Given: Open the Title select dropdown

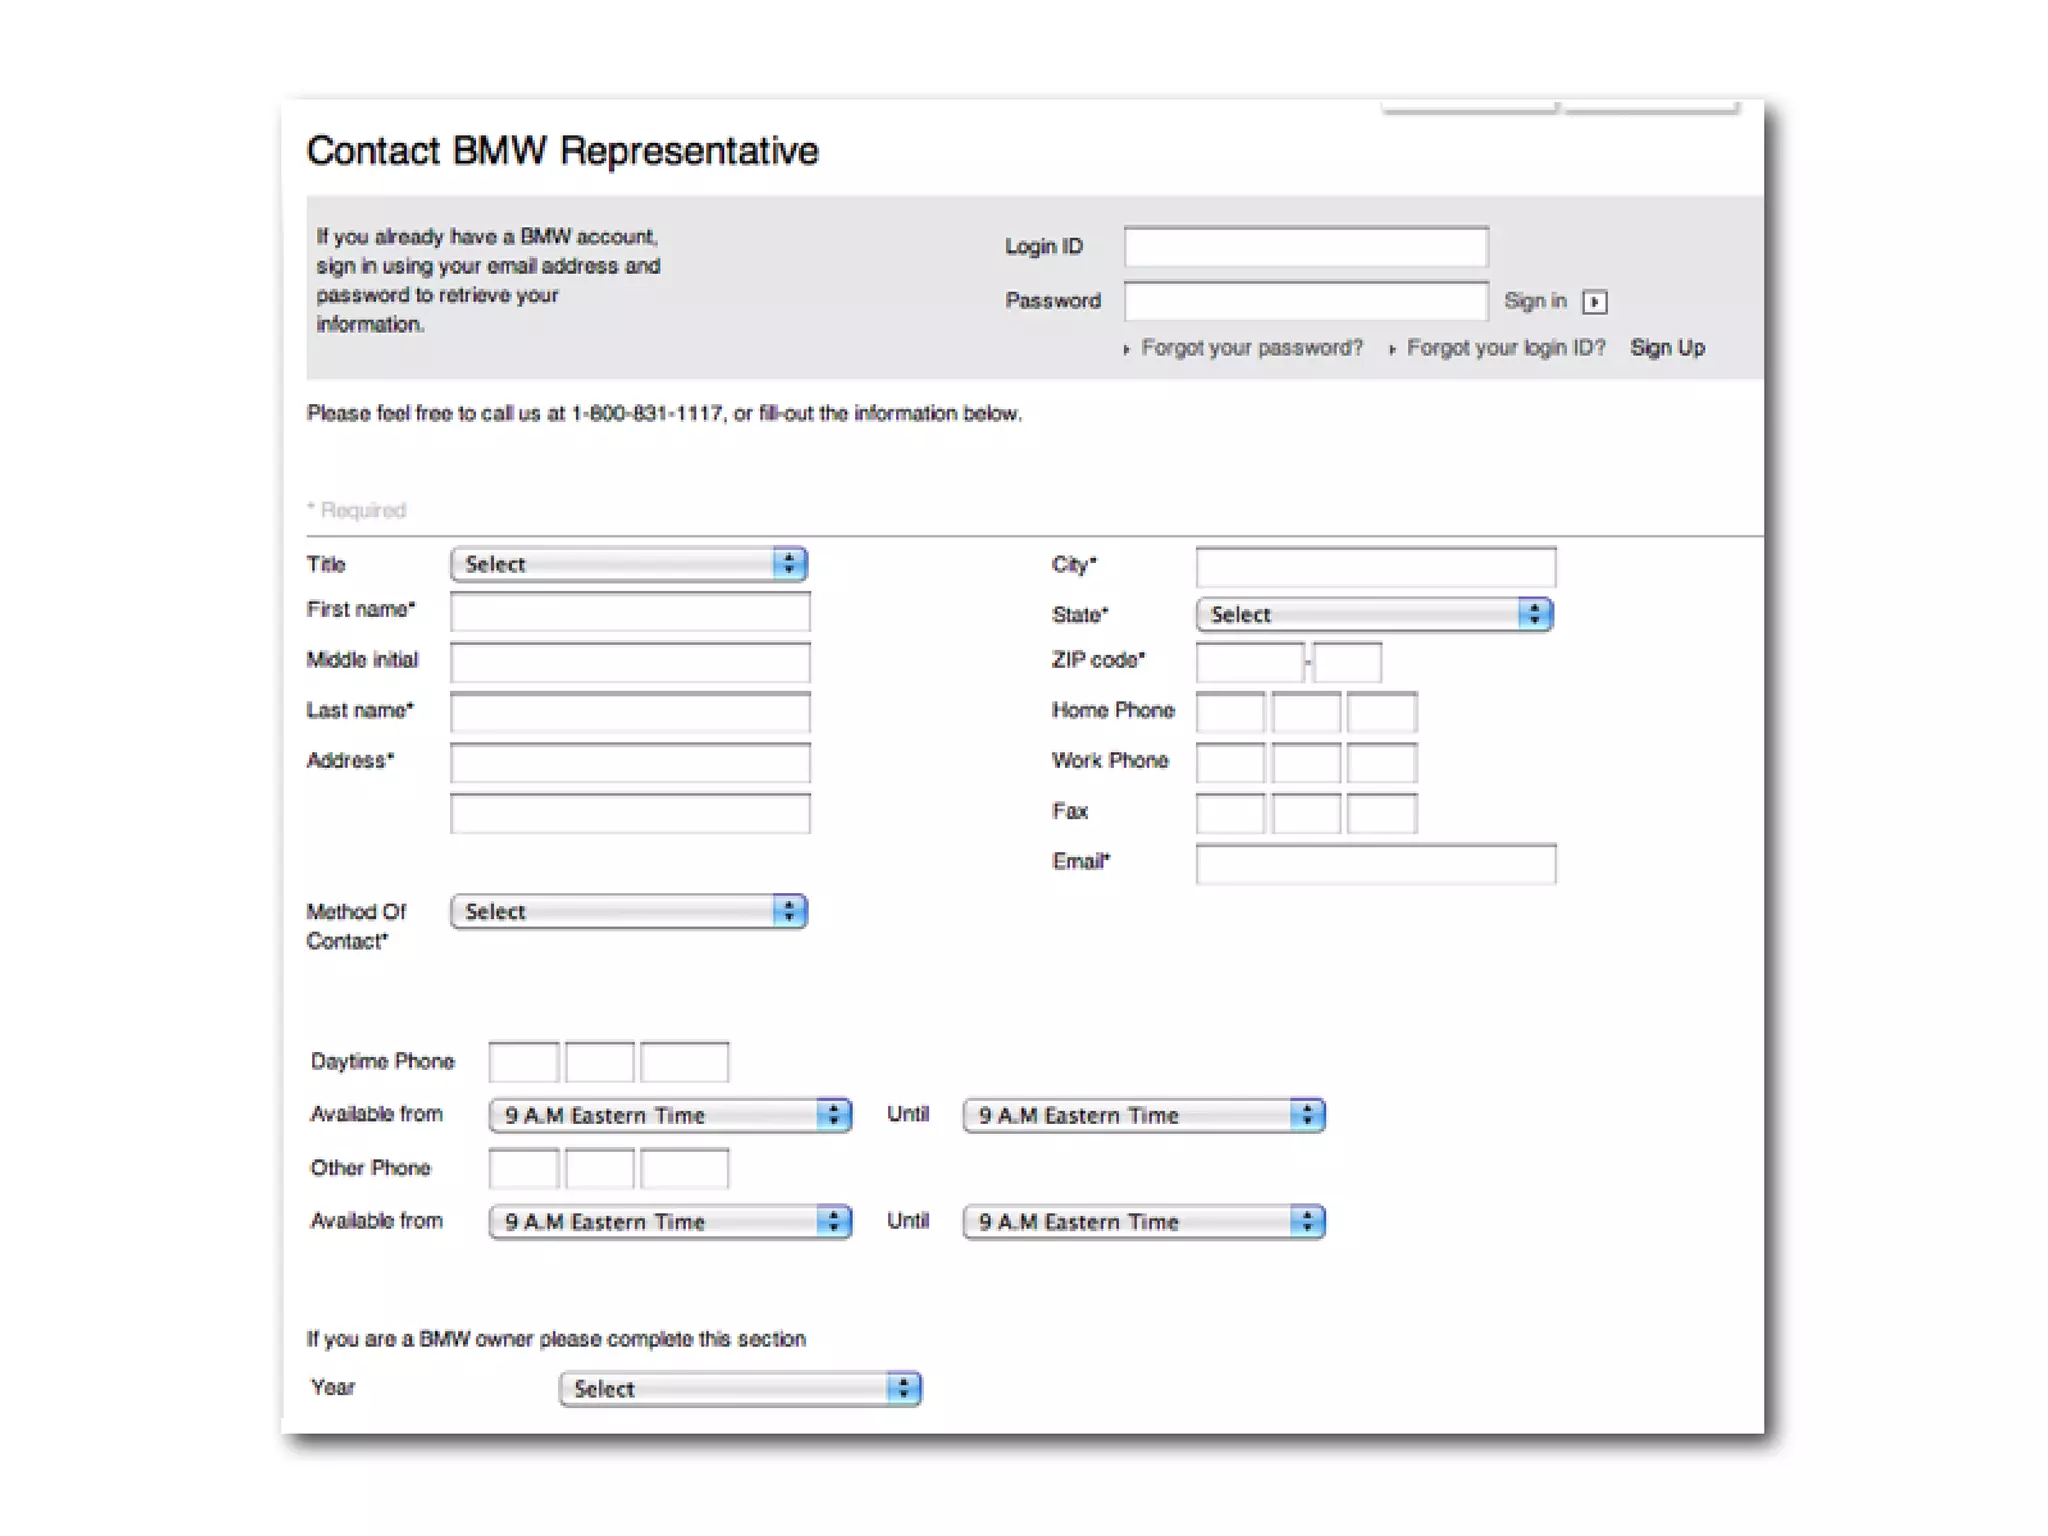Looking at the screenshot, I should [x=628, y=564].
